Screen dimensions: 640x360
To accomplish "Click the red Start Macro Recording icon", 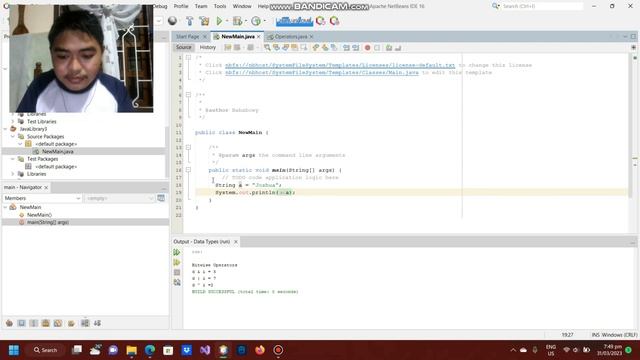I will [367, 48].
